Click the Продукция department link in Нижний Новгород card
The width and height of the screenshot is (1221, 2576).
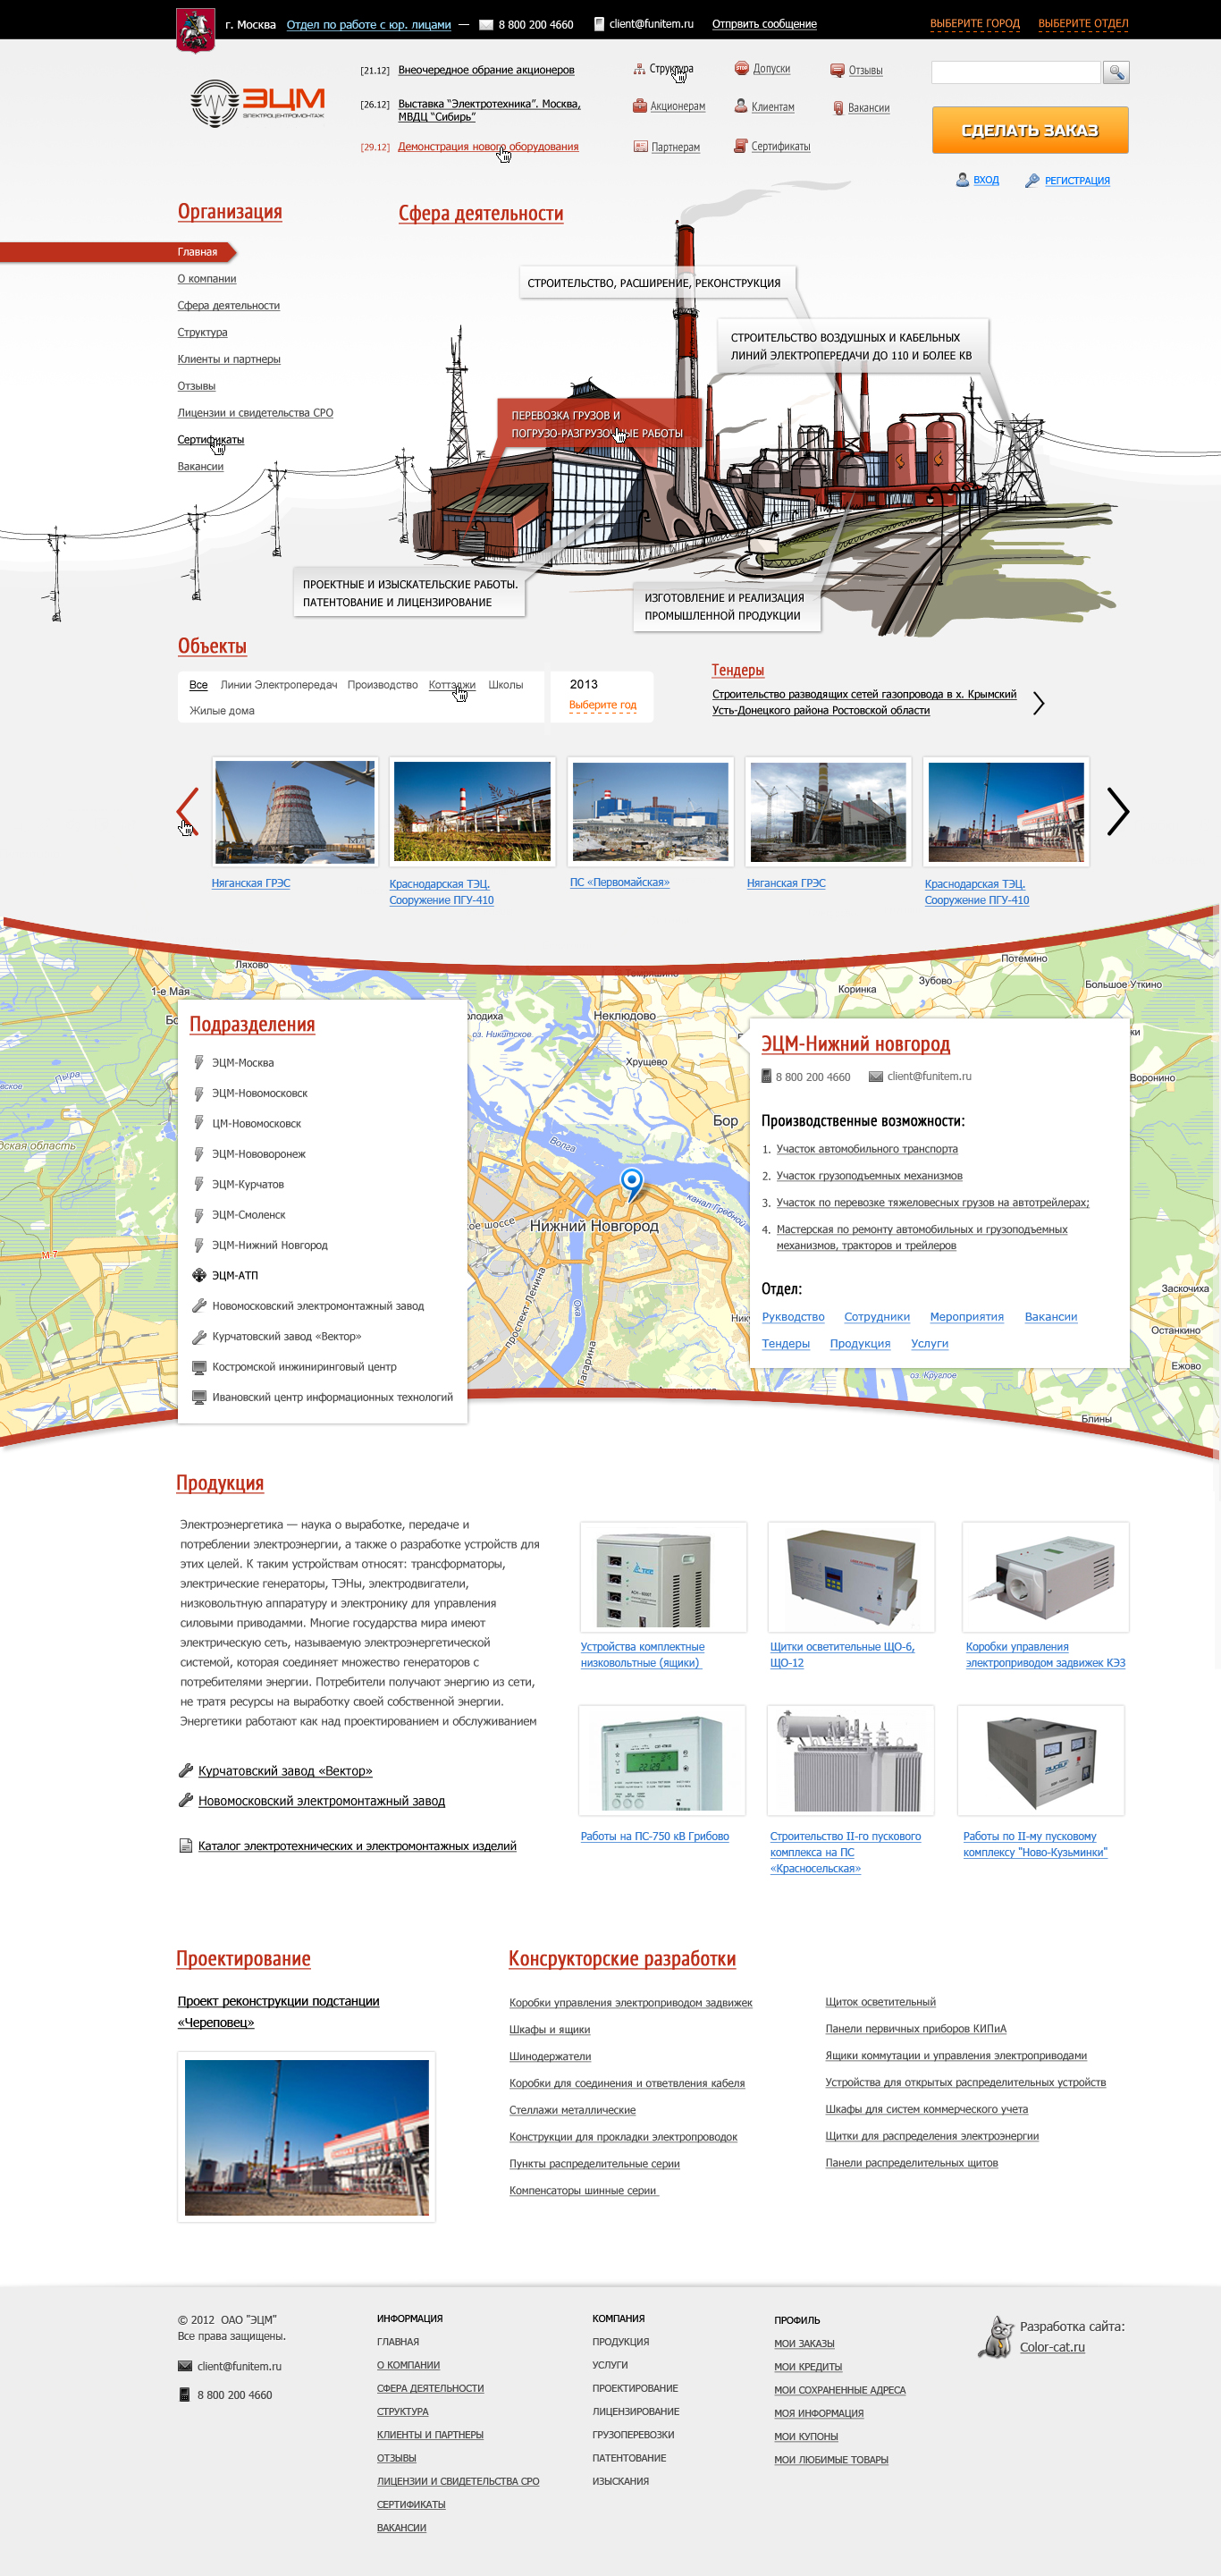coord(860,1344)
